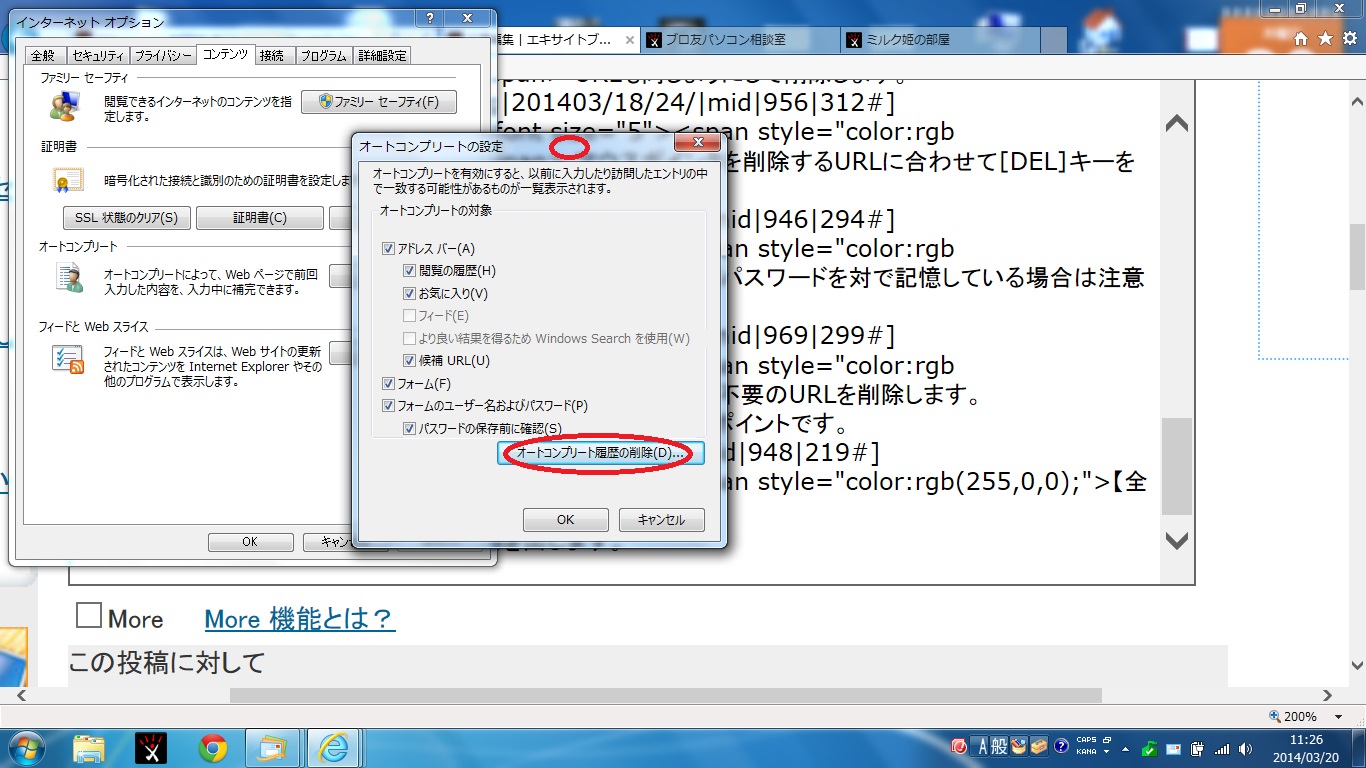
Task: Open a new blank IE tab
Action: click(1055, 40)
